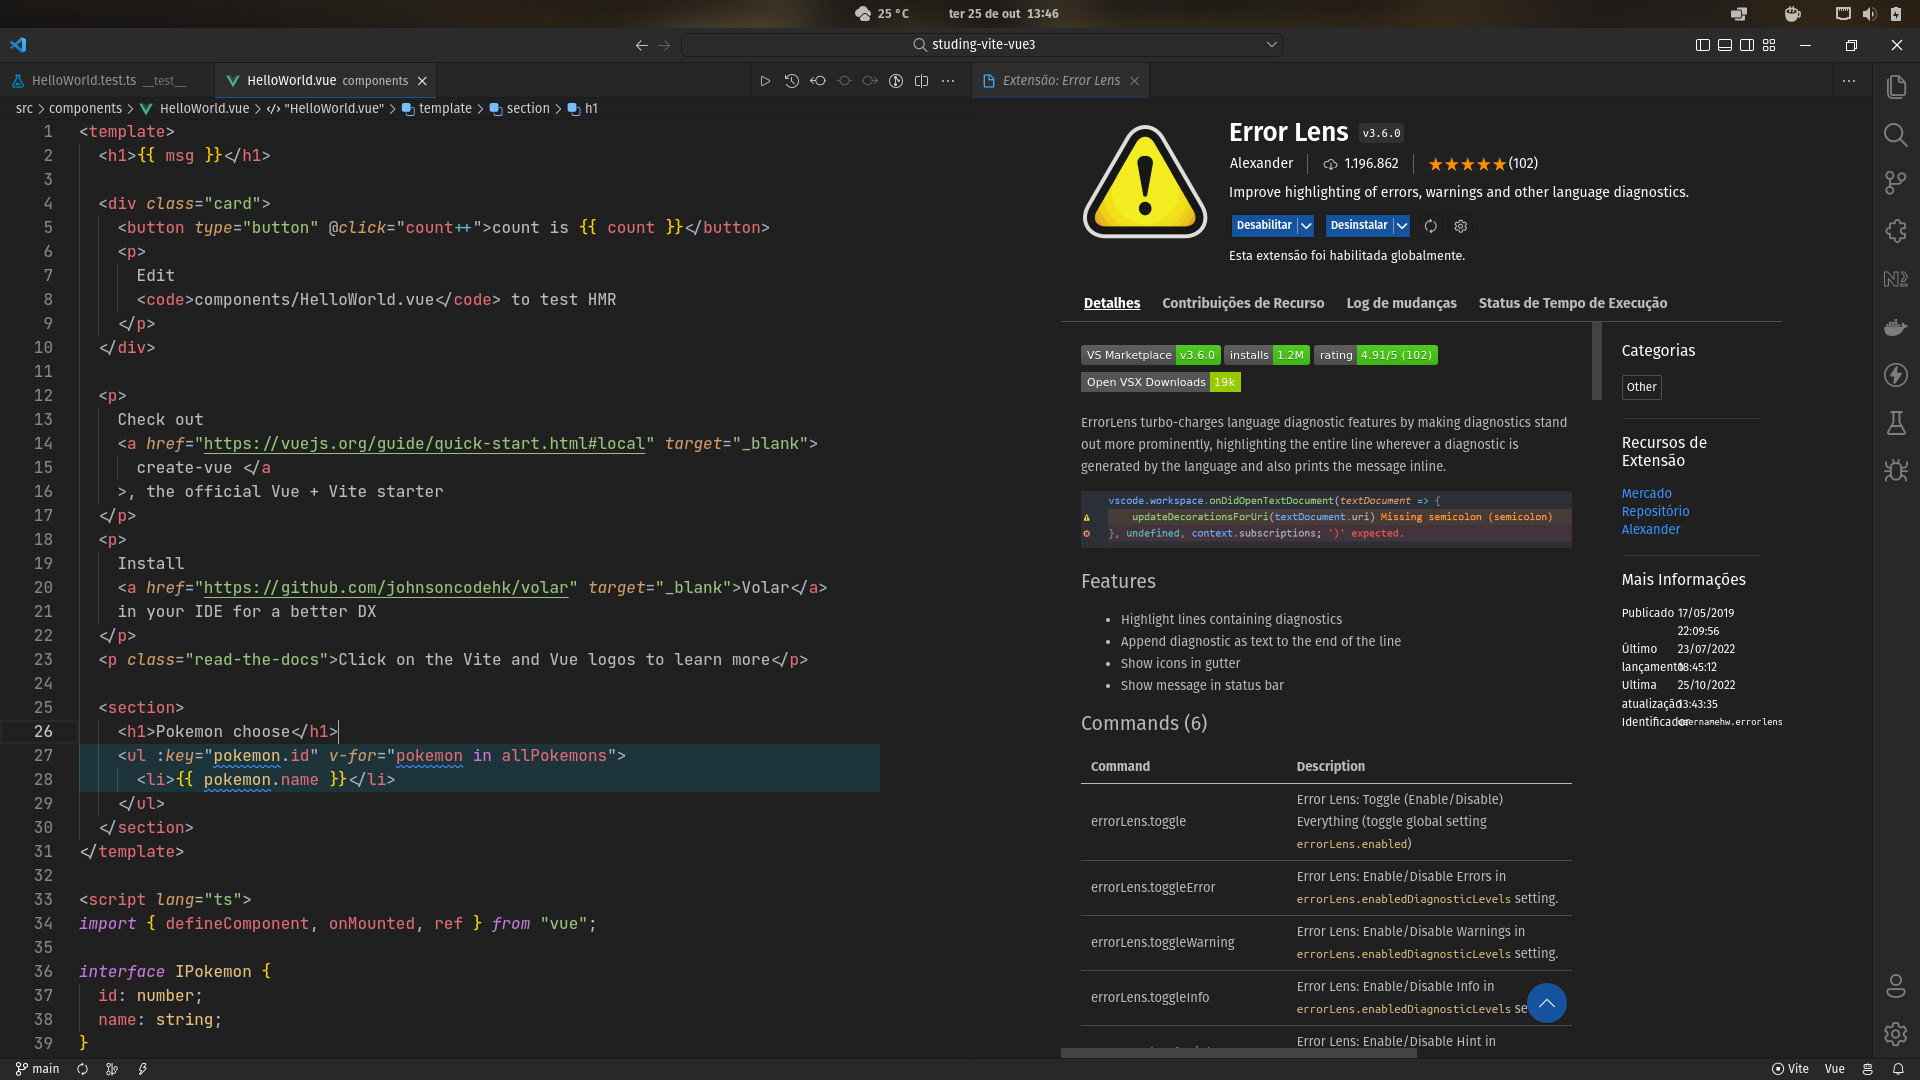
Task: Open the Testing view (beaker icon)
Action: click(x=1896, y=423)
